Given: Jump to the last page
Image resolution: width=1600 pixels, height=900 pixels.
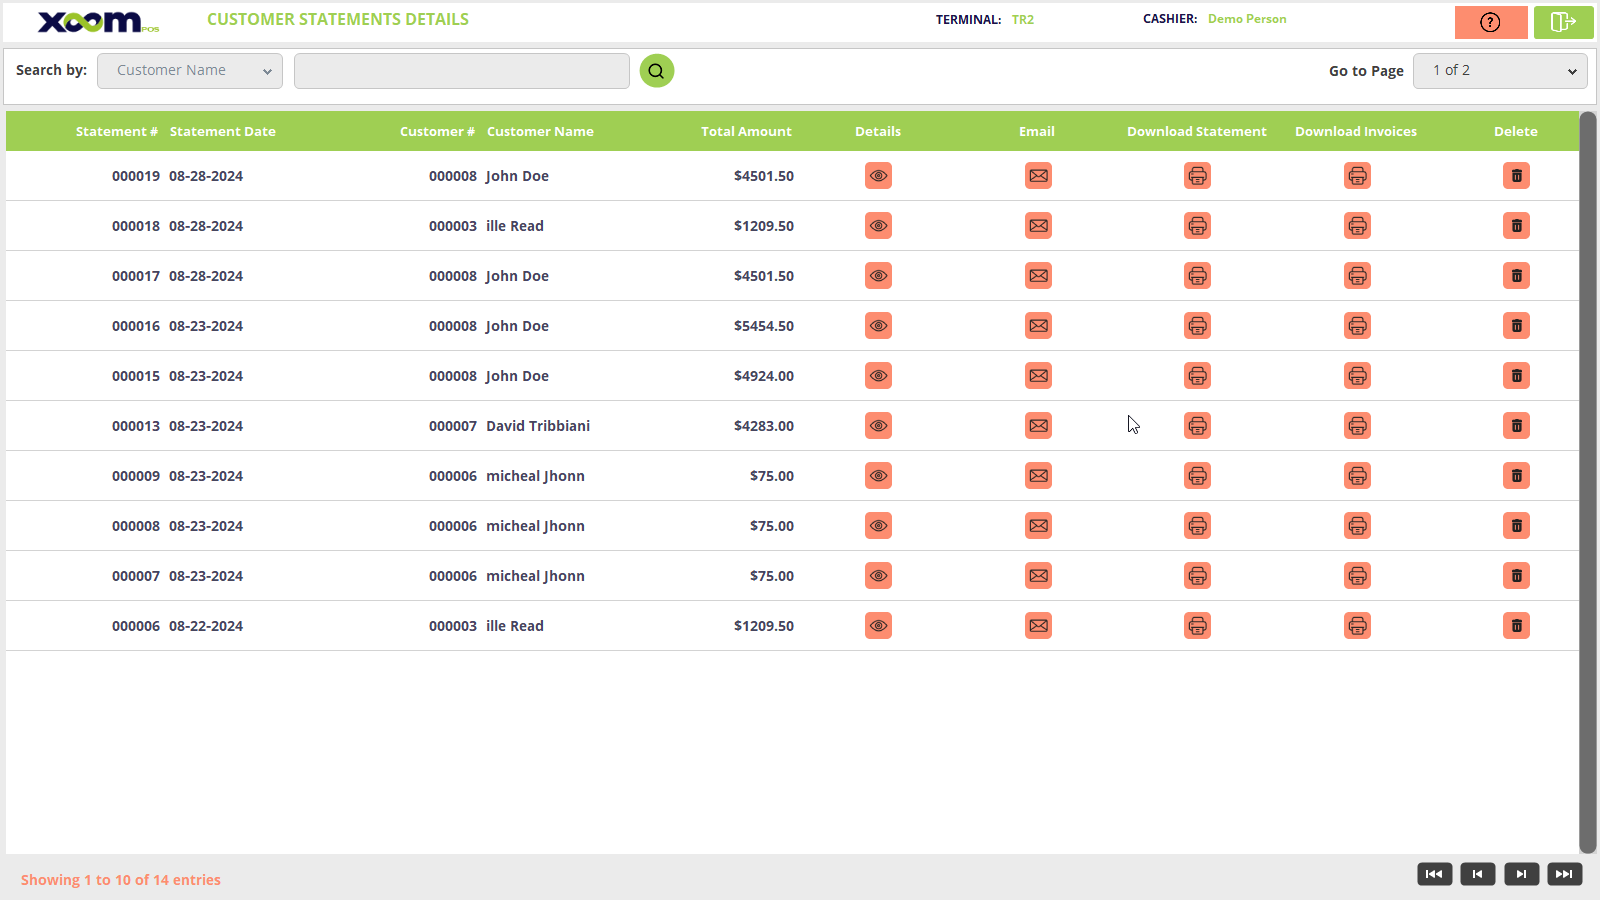Looking at the screenshot, I should tap(1564, 874).
